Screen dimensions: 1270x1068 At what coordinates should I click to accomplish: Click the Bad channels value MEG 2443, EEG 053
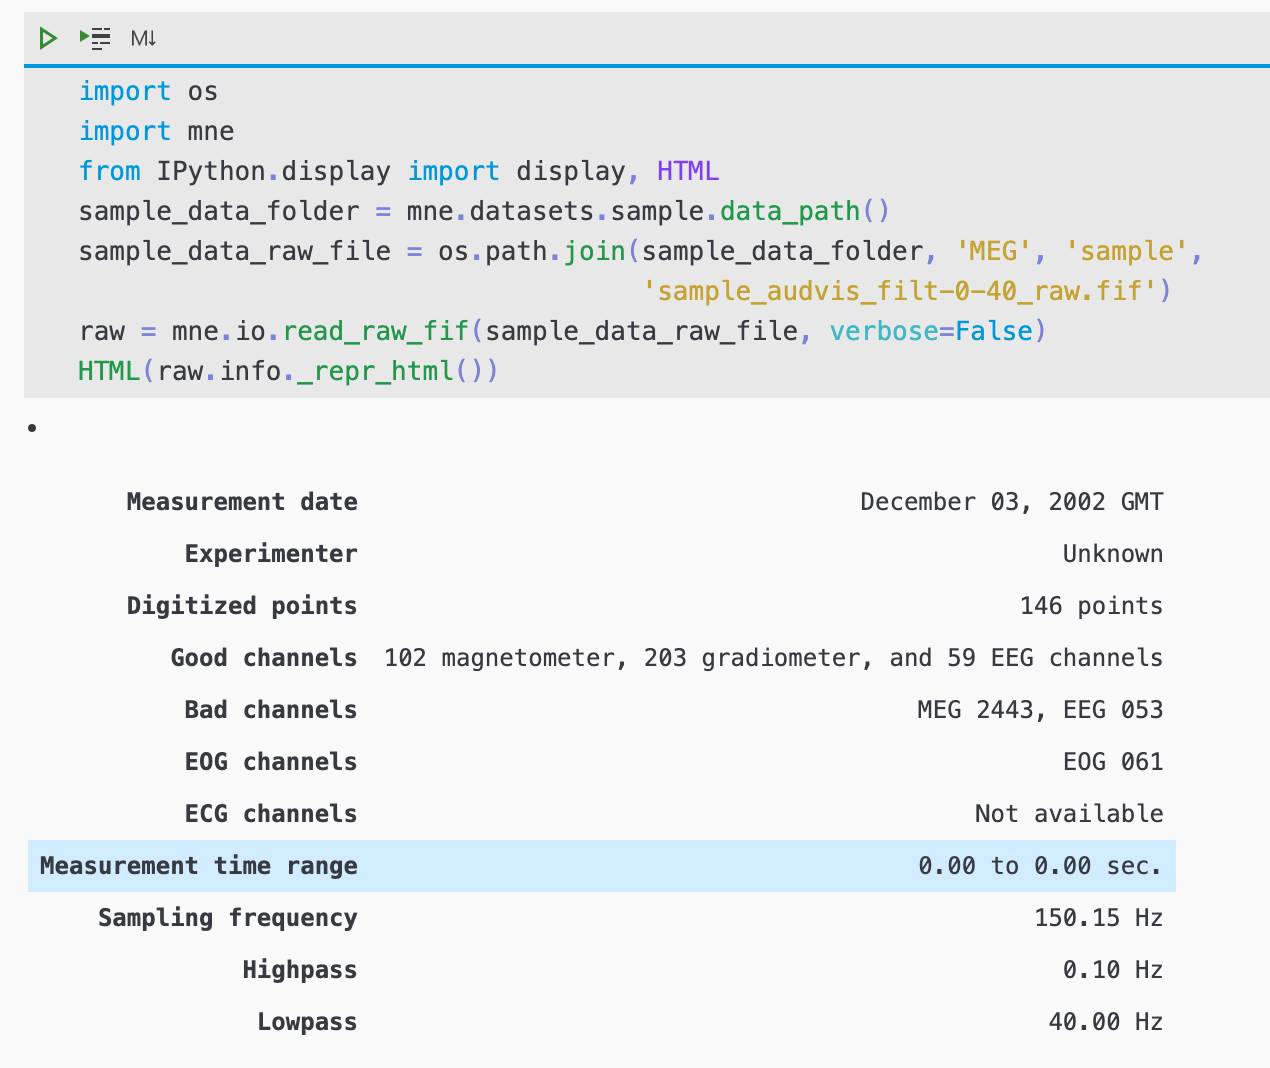point(1040,710)
